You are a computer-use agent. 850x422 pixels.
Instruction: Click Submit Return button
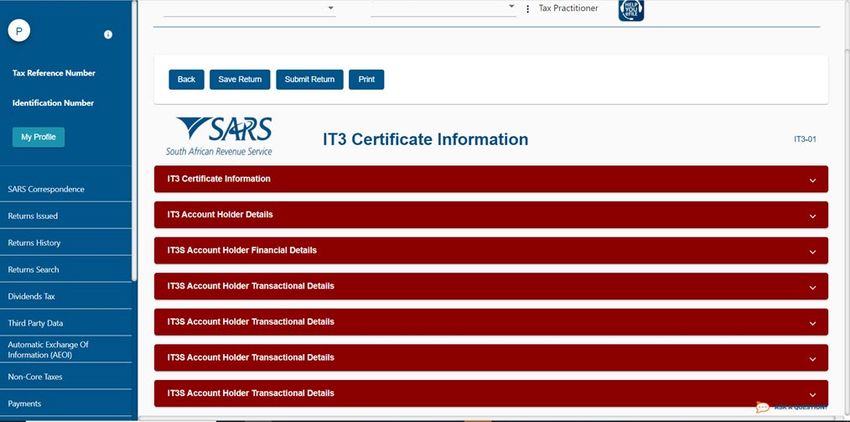click(x=310, y=79)
